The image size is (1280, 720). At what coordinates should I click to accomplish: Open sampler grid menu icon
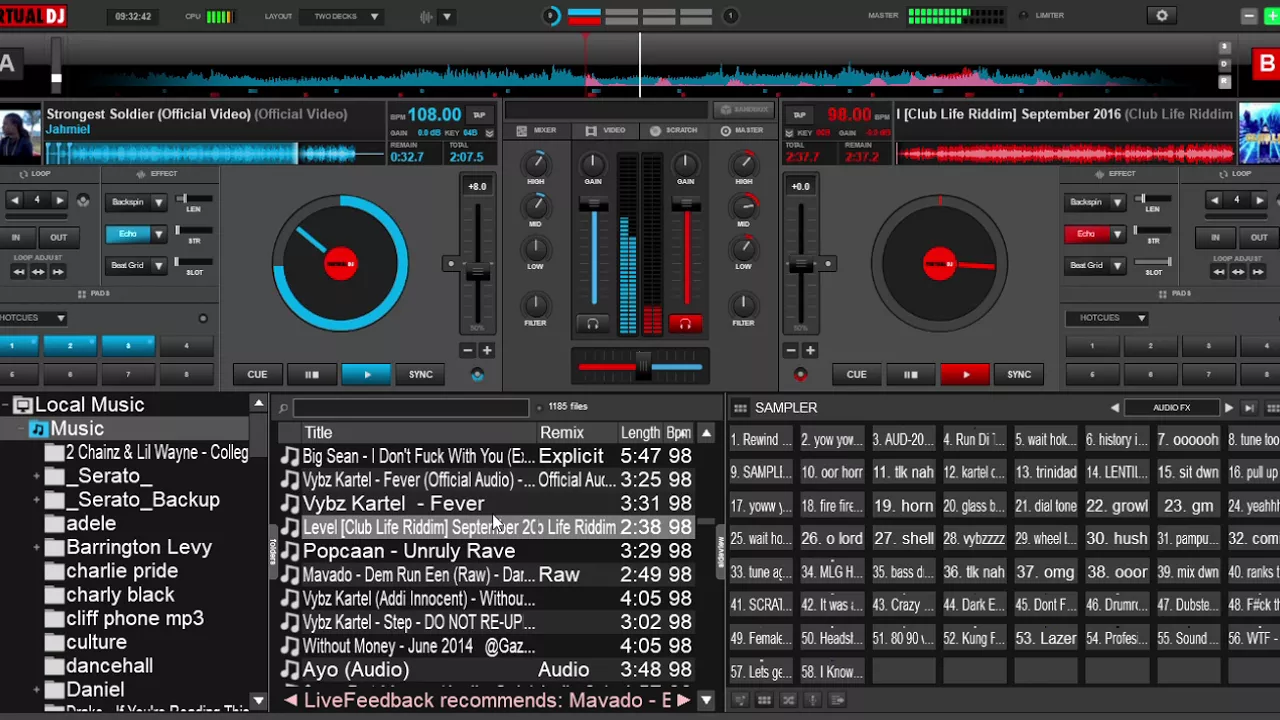click(x=740, y=408)
